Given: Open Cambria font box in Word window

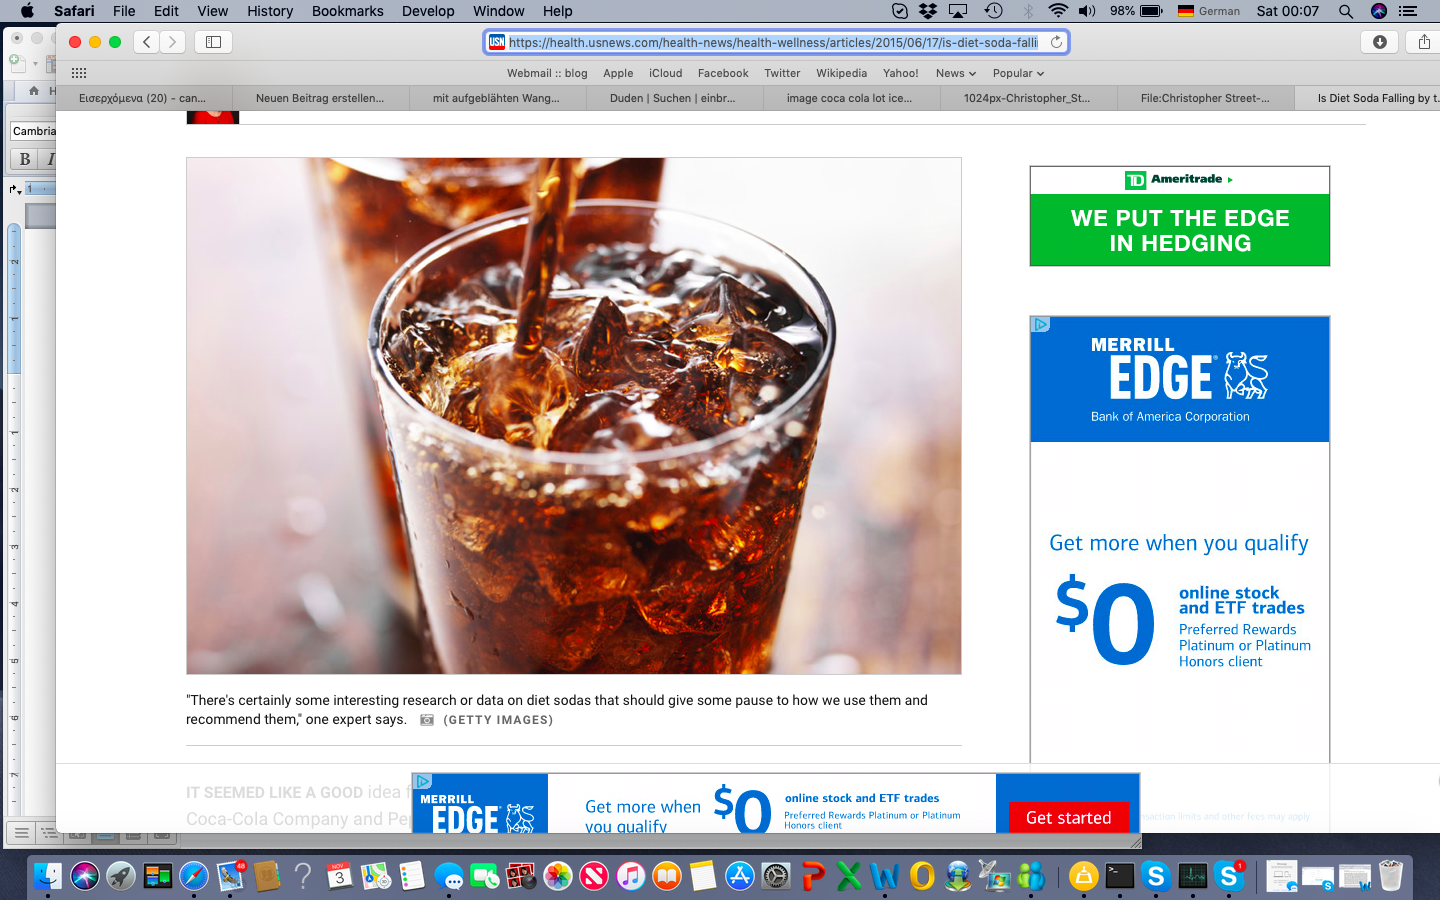Looking at the screenshot, I should coord(33,131).
